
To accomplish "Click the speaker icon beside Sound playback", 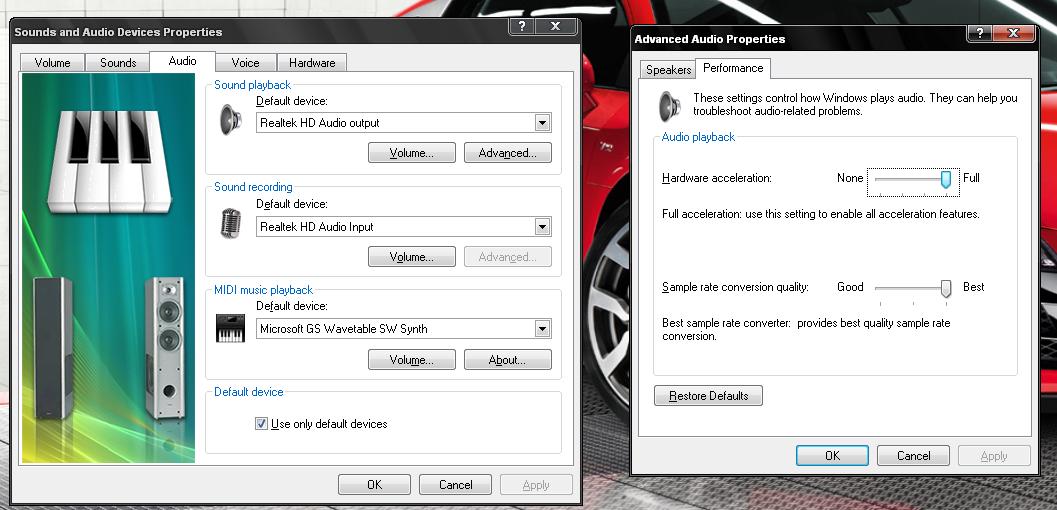I will click(x=231, y=122).
